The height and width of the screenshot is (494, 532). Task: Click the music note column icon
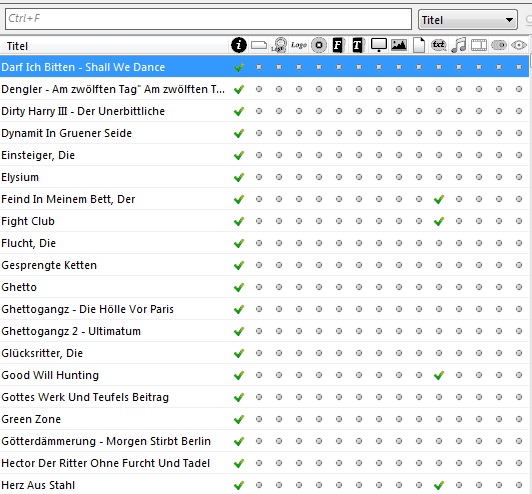(459, 45)
